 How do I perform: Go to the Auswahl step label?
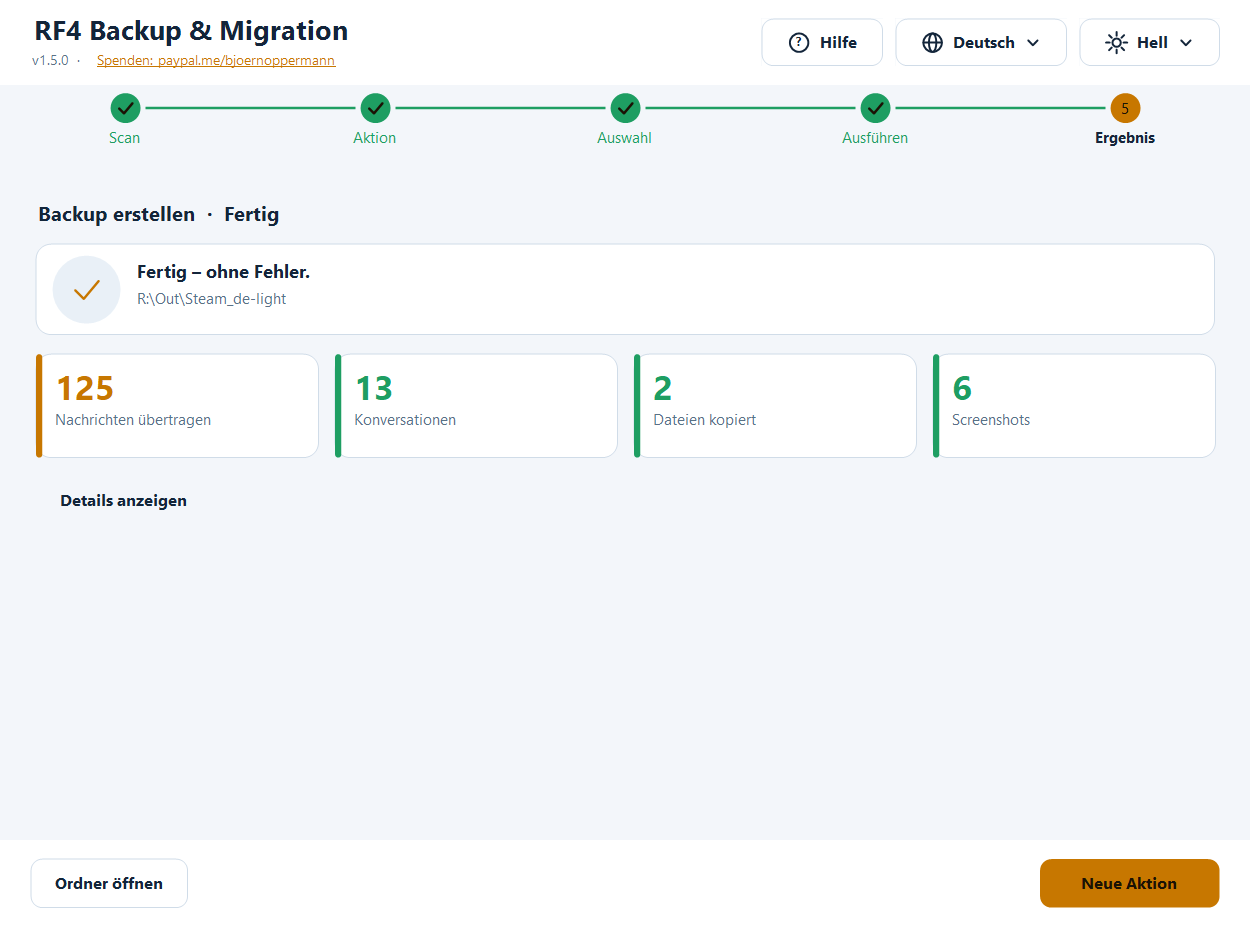click(625, 138)
